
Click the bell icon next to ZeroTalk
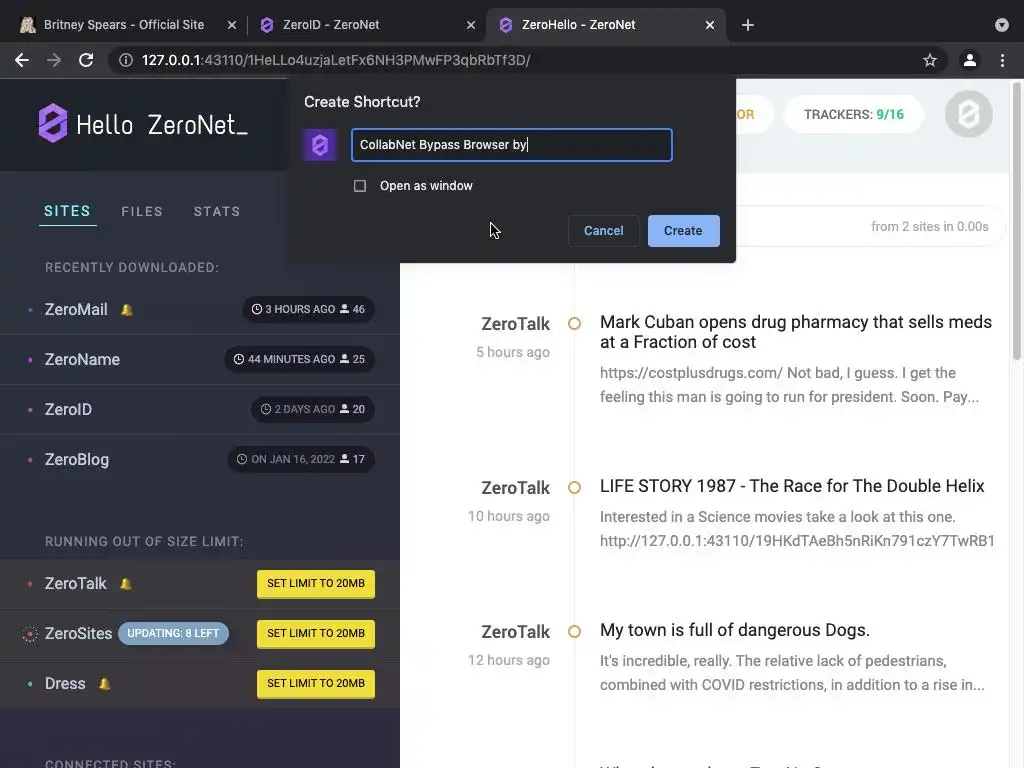point(125,584)
